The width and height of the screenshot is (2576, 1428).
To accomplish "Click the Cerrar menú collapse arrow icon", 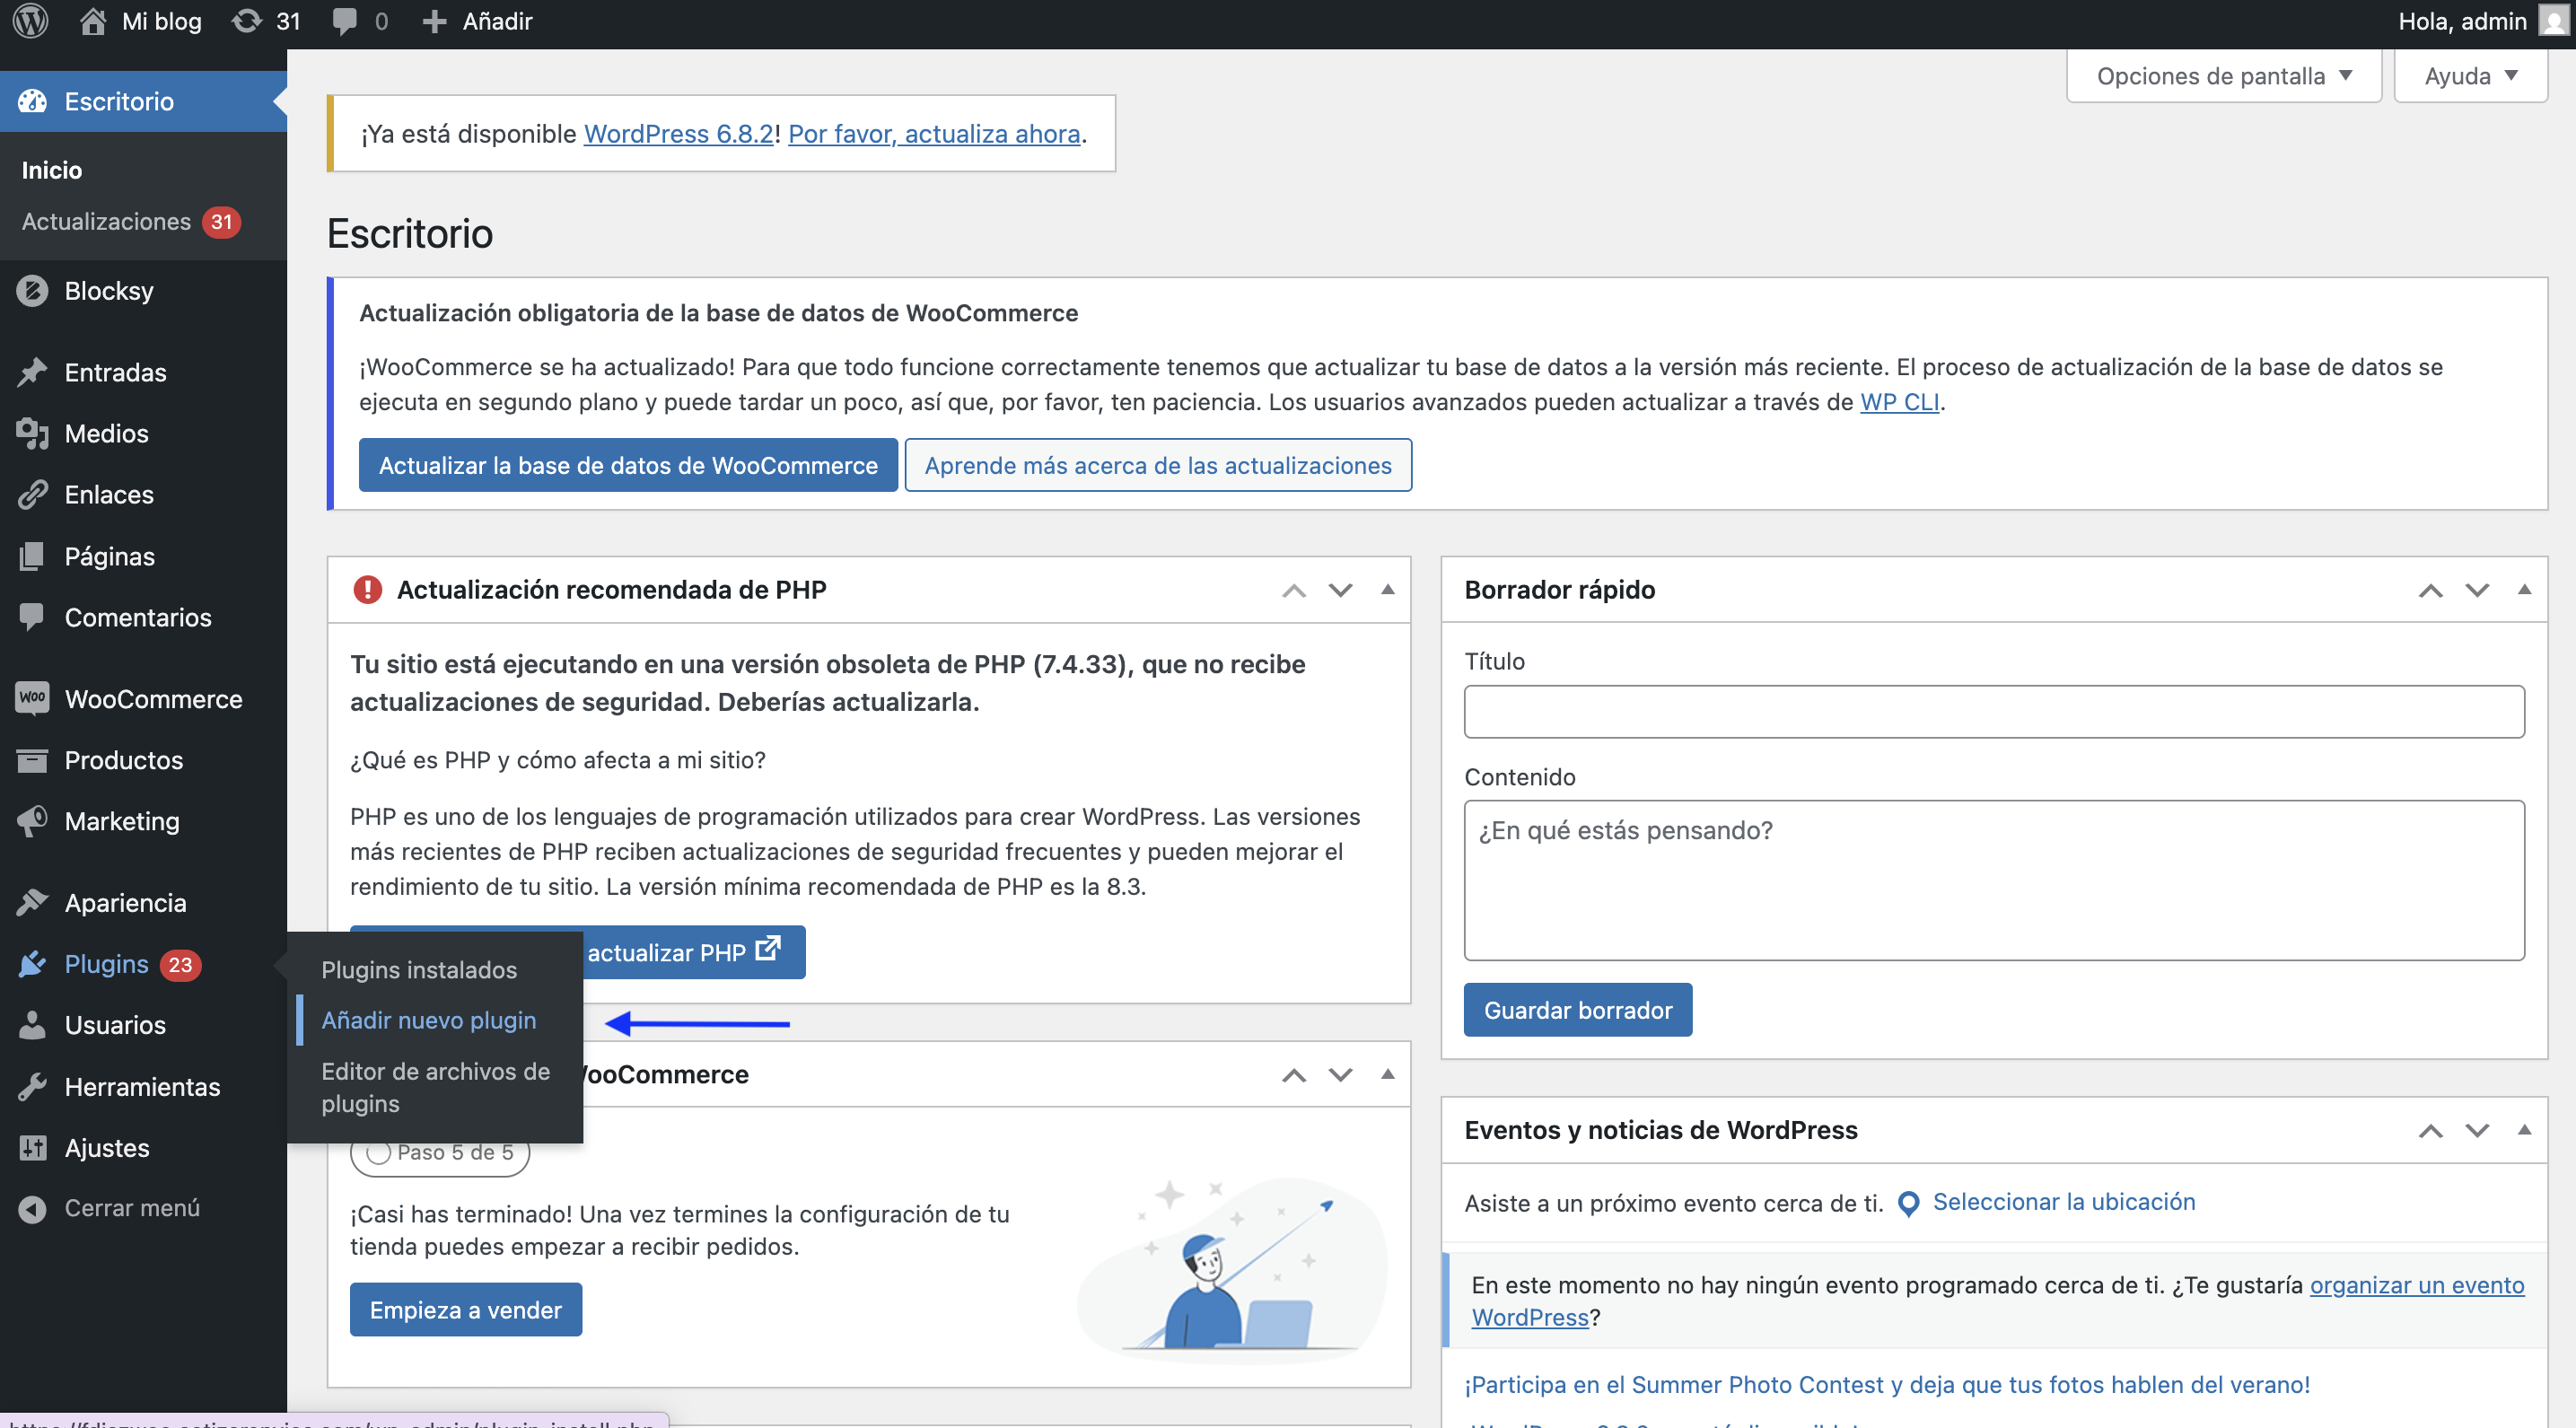I will click(32, 1208).
